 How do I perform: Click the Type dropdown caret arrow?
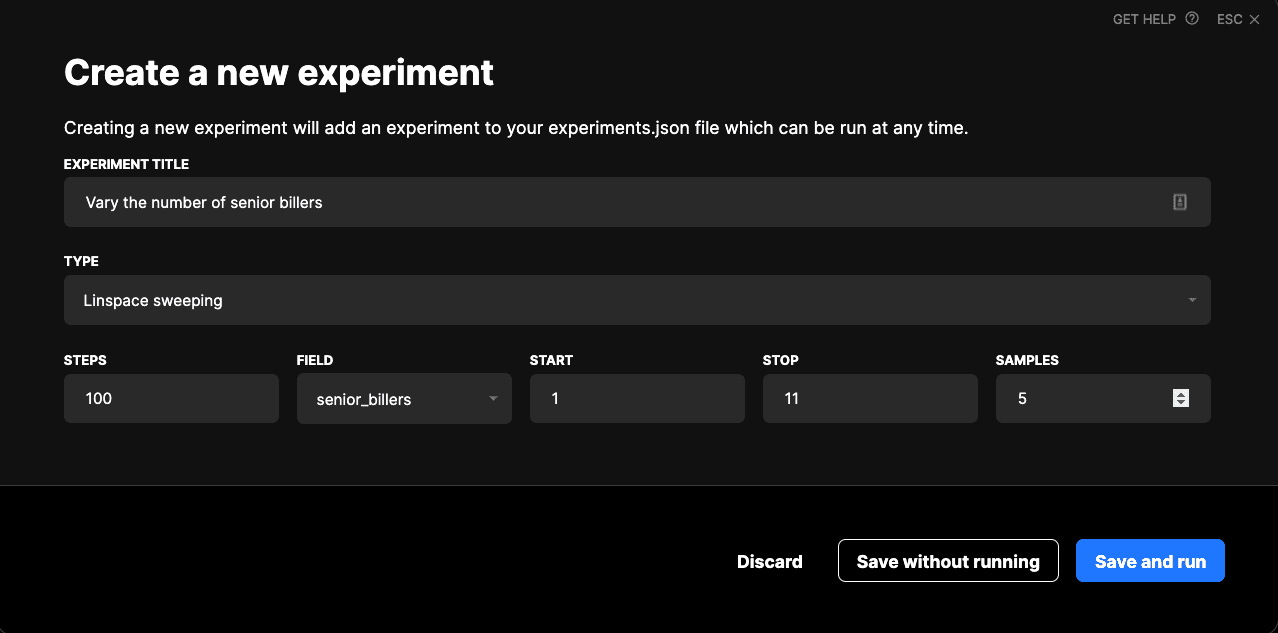pos(1192,300)
